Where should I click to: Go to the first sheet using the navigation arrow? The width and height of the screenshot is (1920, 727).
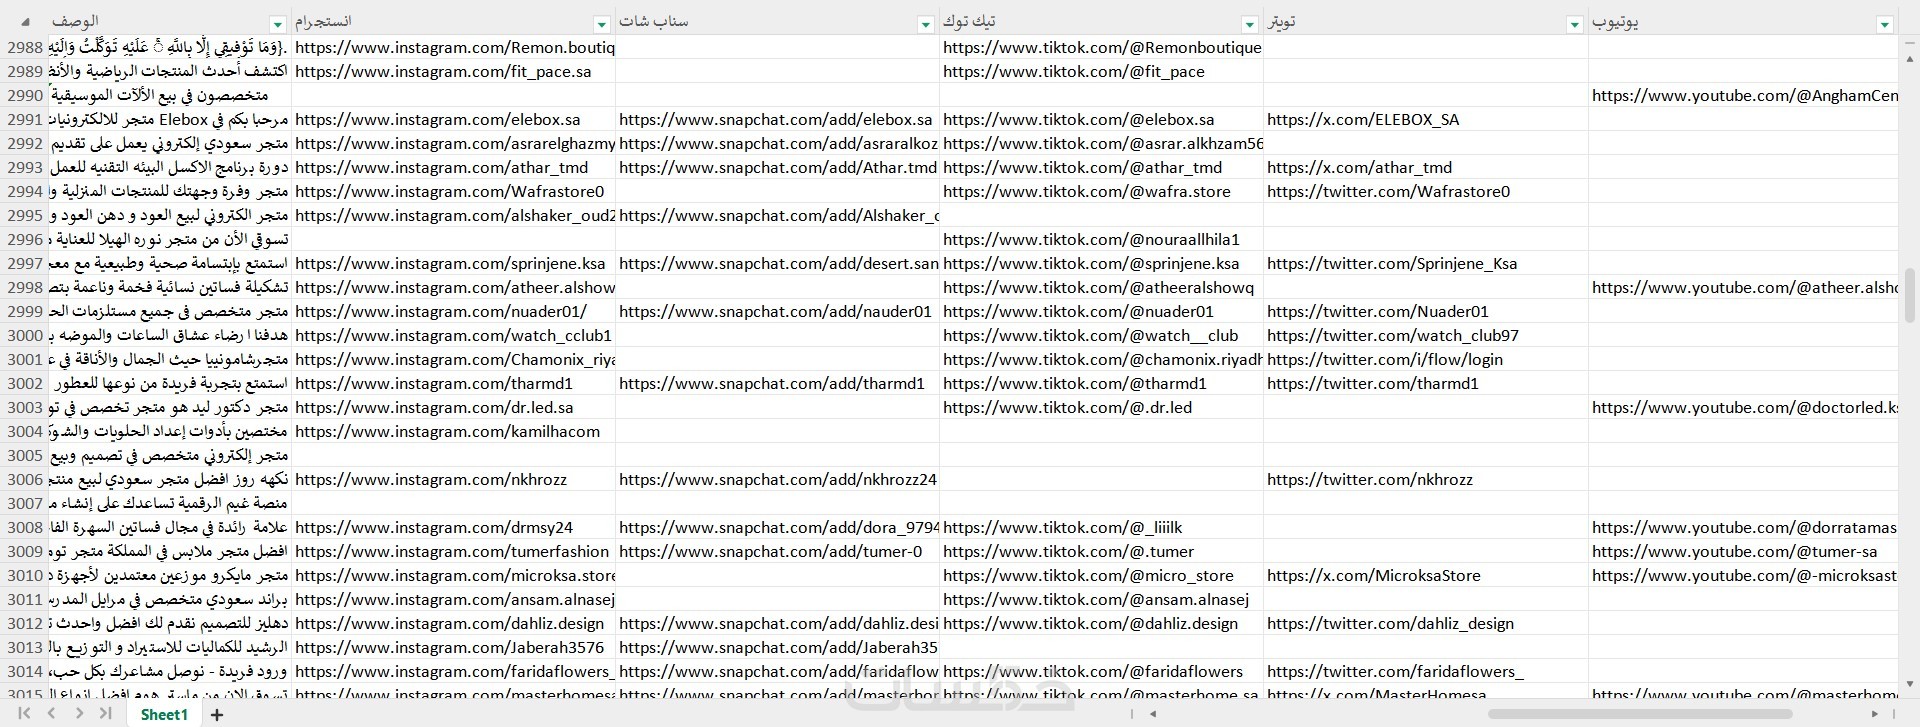click(x=25, y=714)
